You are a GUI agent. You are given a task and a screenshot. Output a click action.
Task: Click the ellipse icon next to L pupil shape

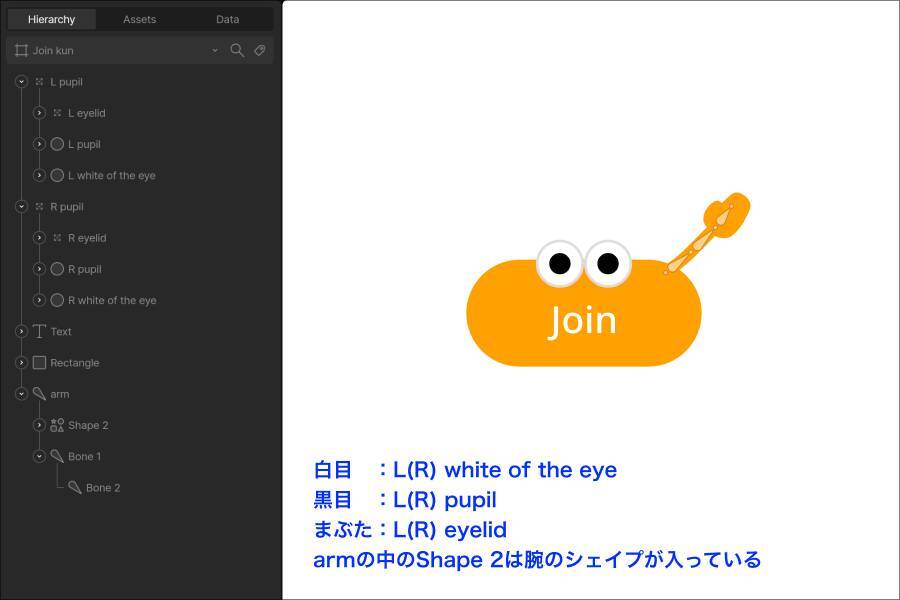57,144
